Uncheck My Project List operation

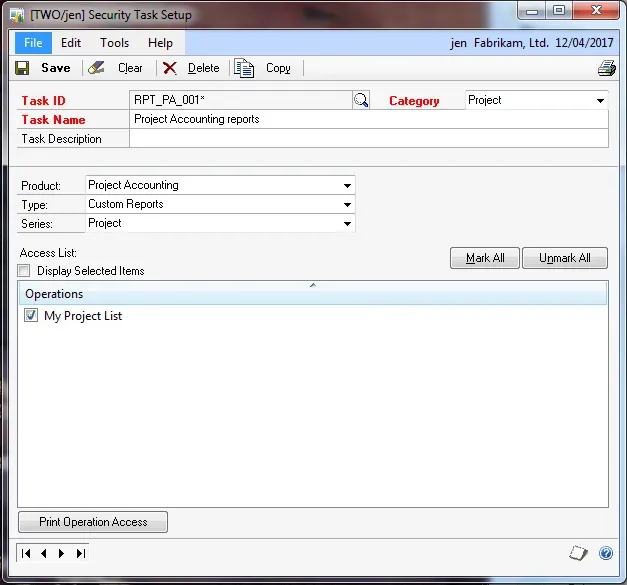click(31, 316)
